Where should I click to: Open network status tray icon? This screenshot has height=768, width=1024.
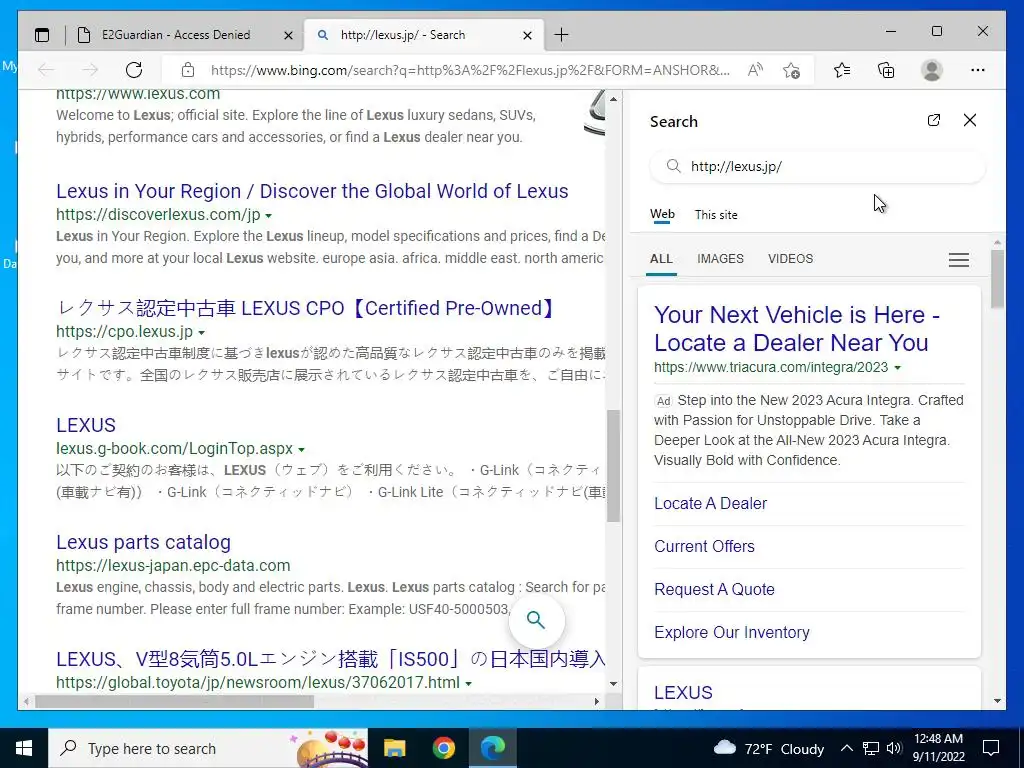[871, 748]
